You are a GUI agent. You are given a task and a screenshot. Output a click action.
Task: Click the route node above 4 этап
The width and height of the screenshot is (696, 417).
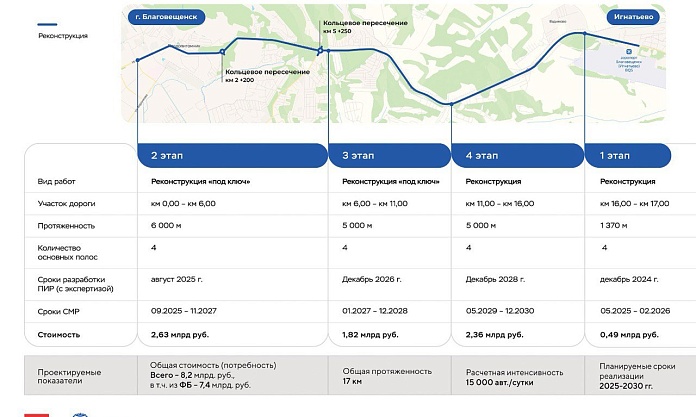(453, 104)
